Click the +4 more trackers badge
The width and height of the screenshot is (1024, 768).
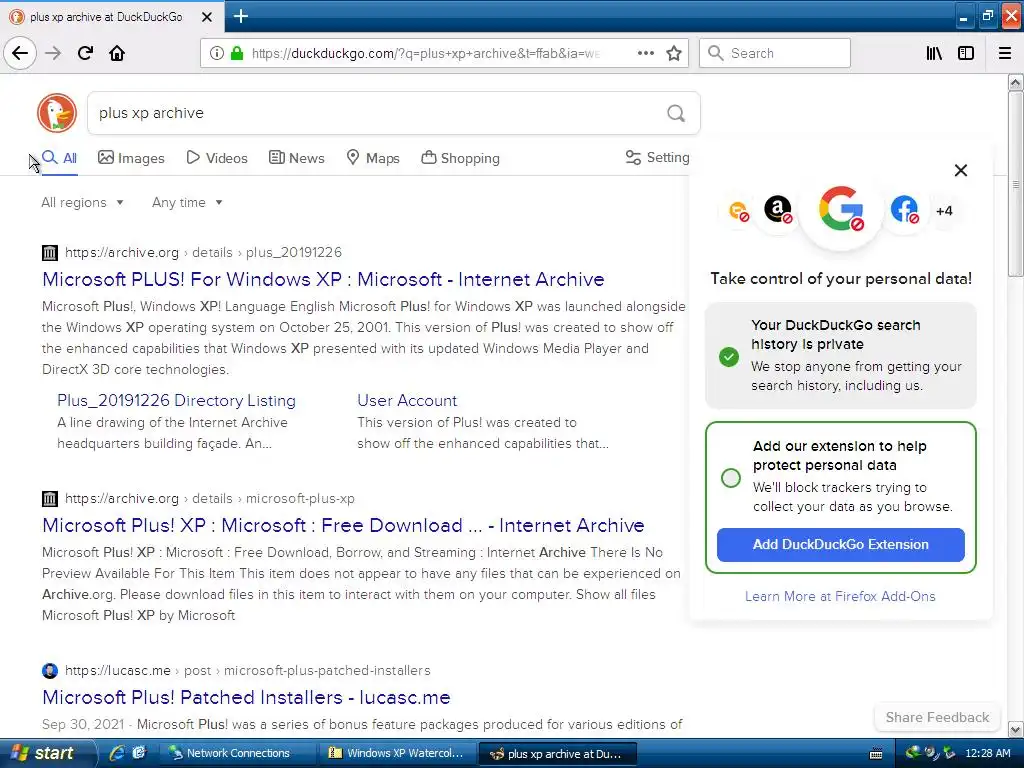click(x=944, y=211)
